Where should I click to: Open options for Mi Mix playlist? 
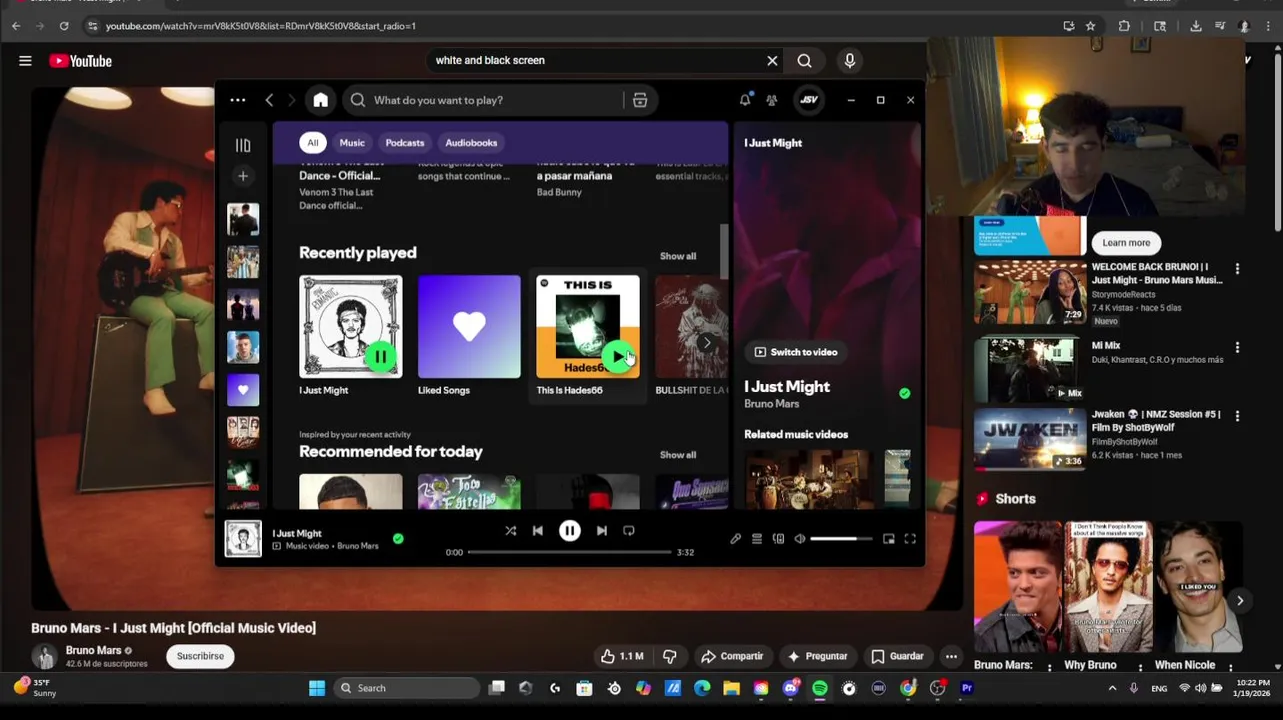1237,348
